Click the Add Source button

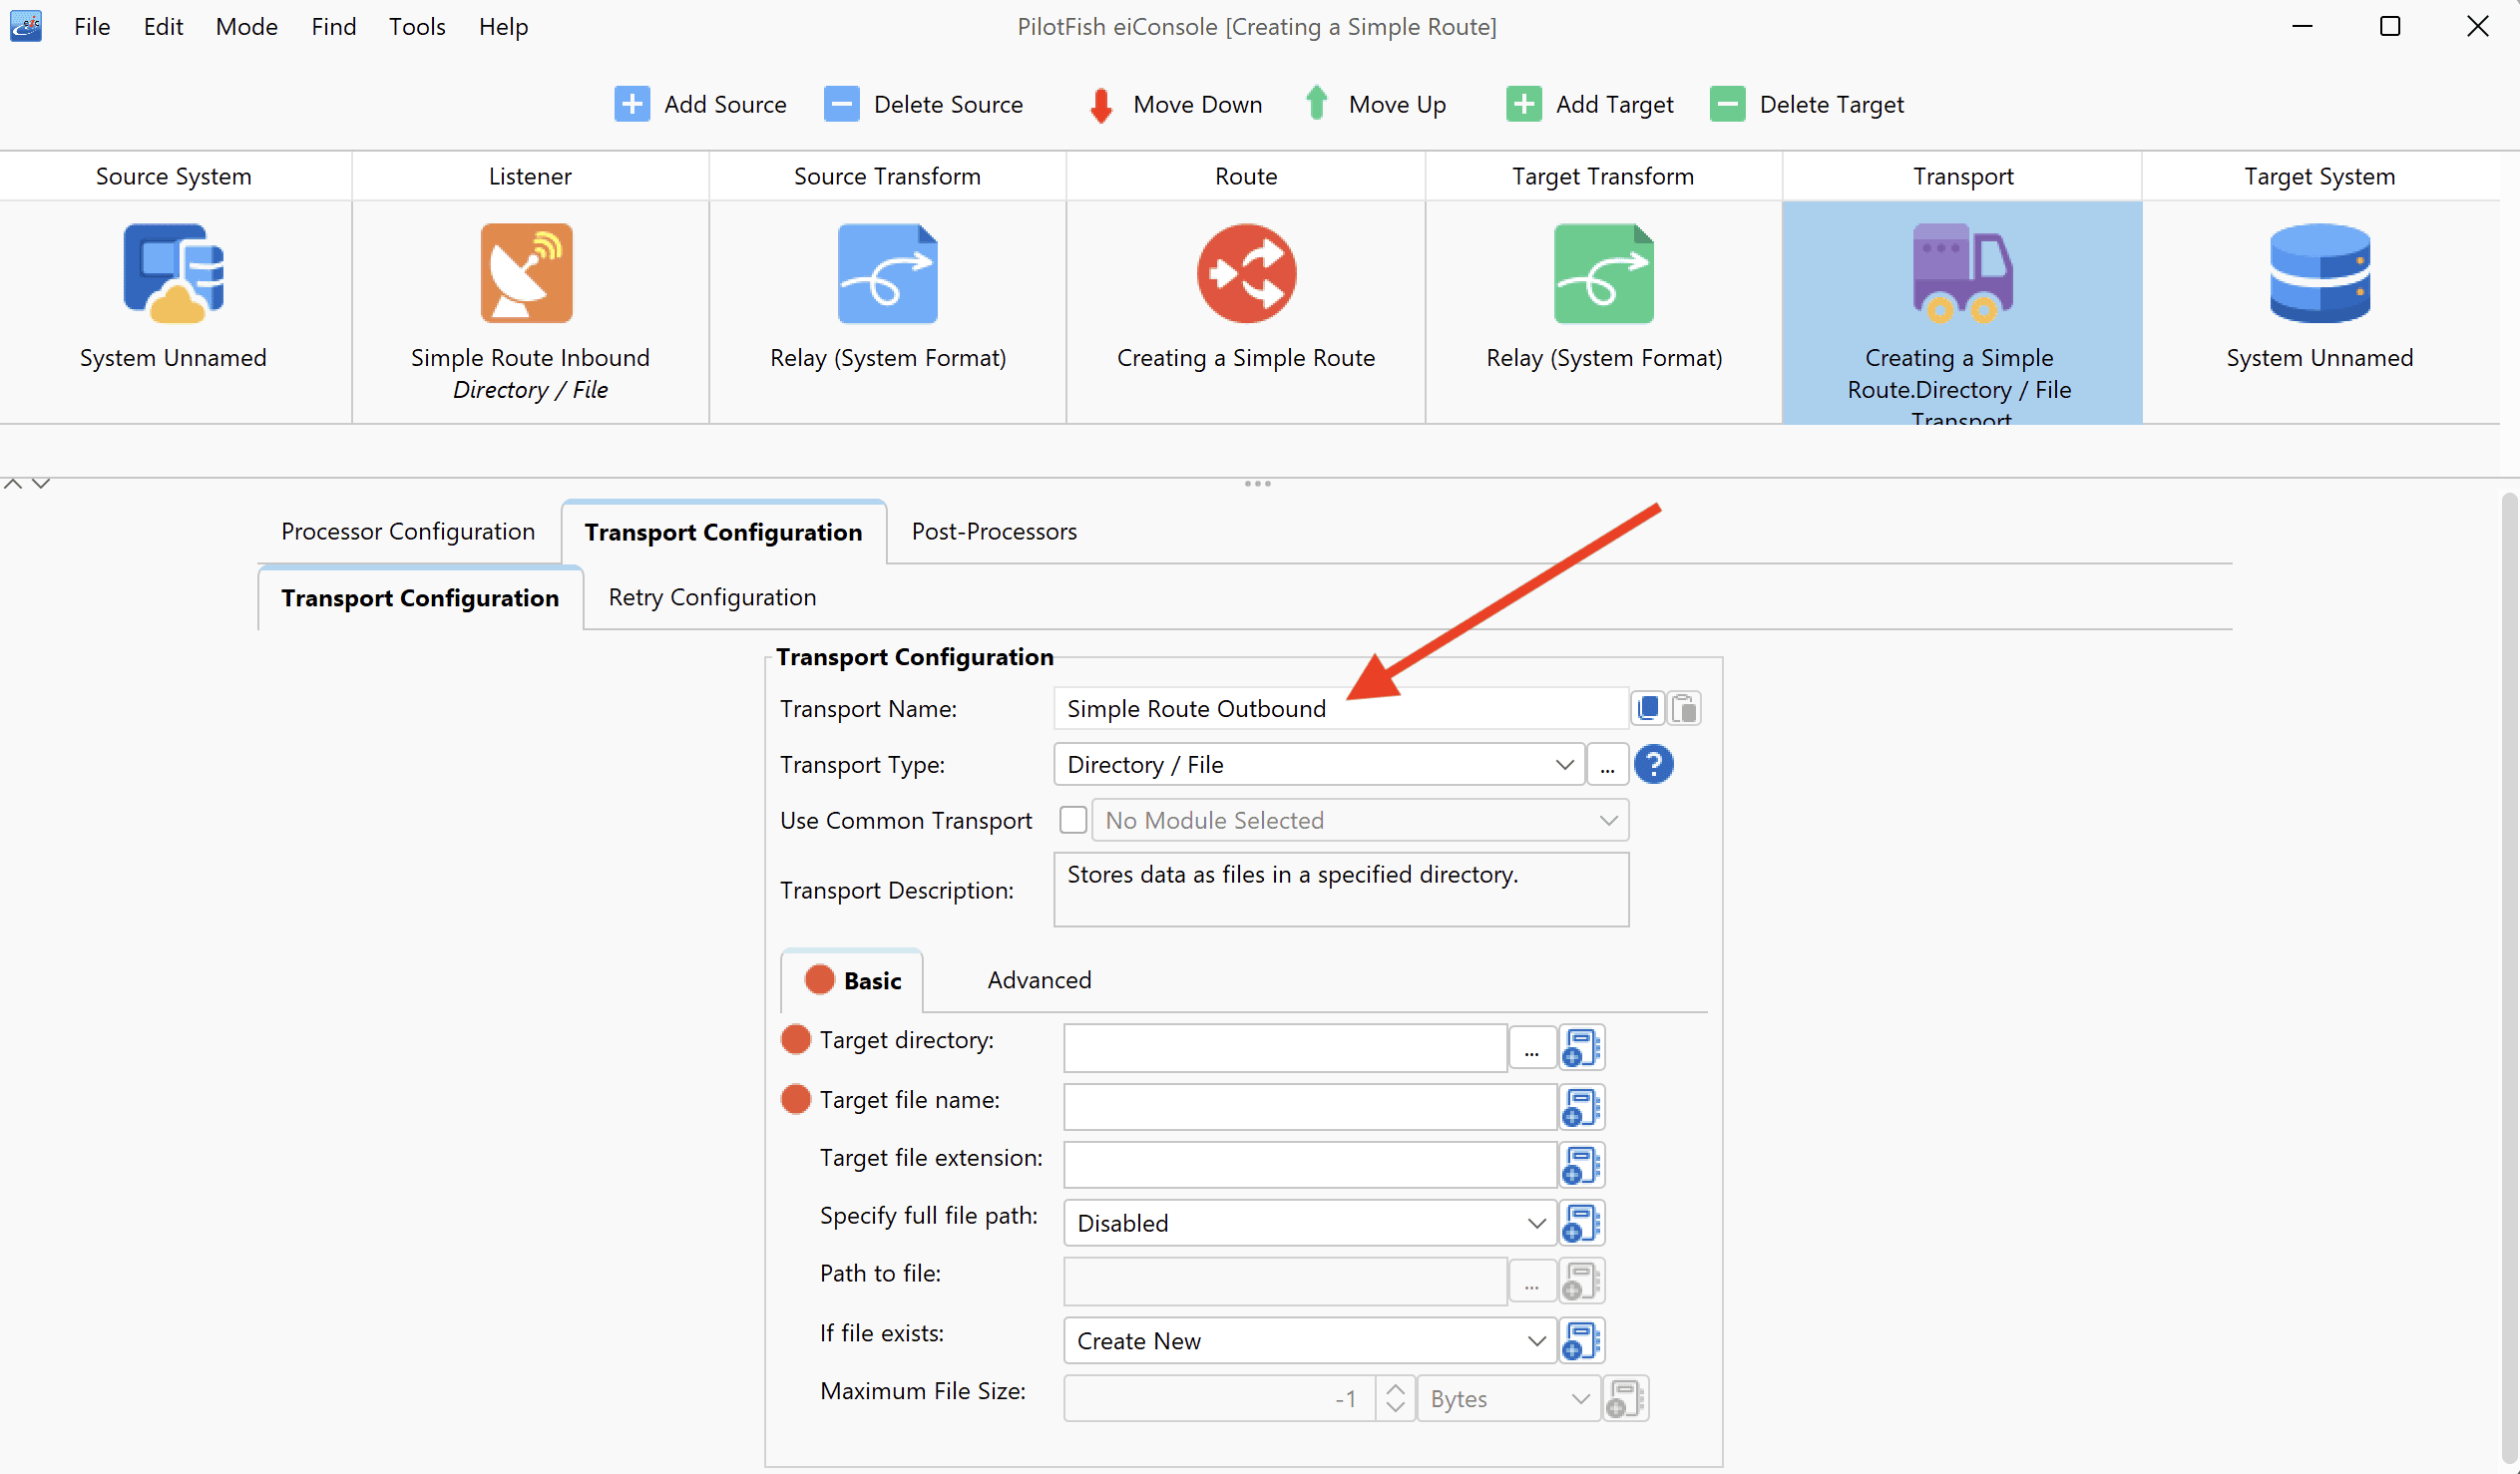[x=700, y=104]
